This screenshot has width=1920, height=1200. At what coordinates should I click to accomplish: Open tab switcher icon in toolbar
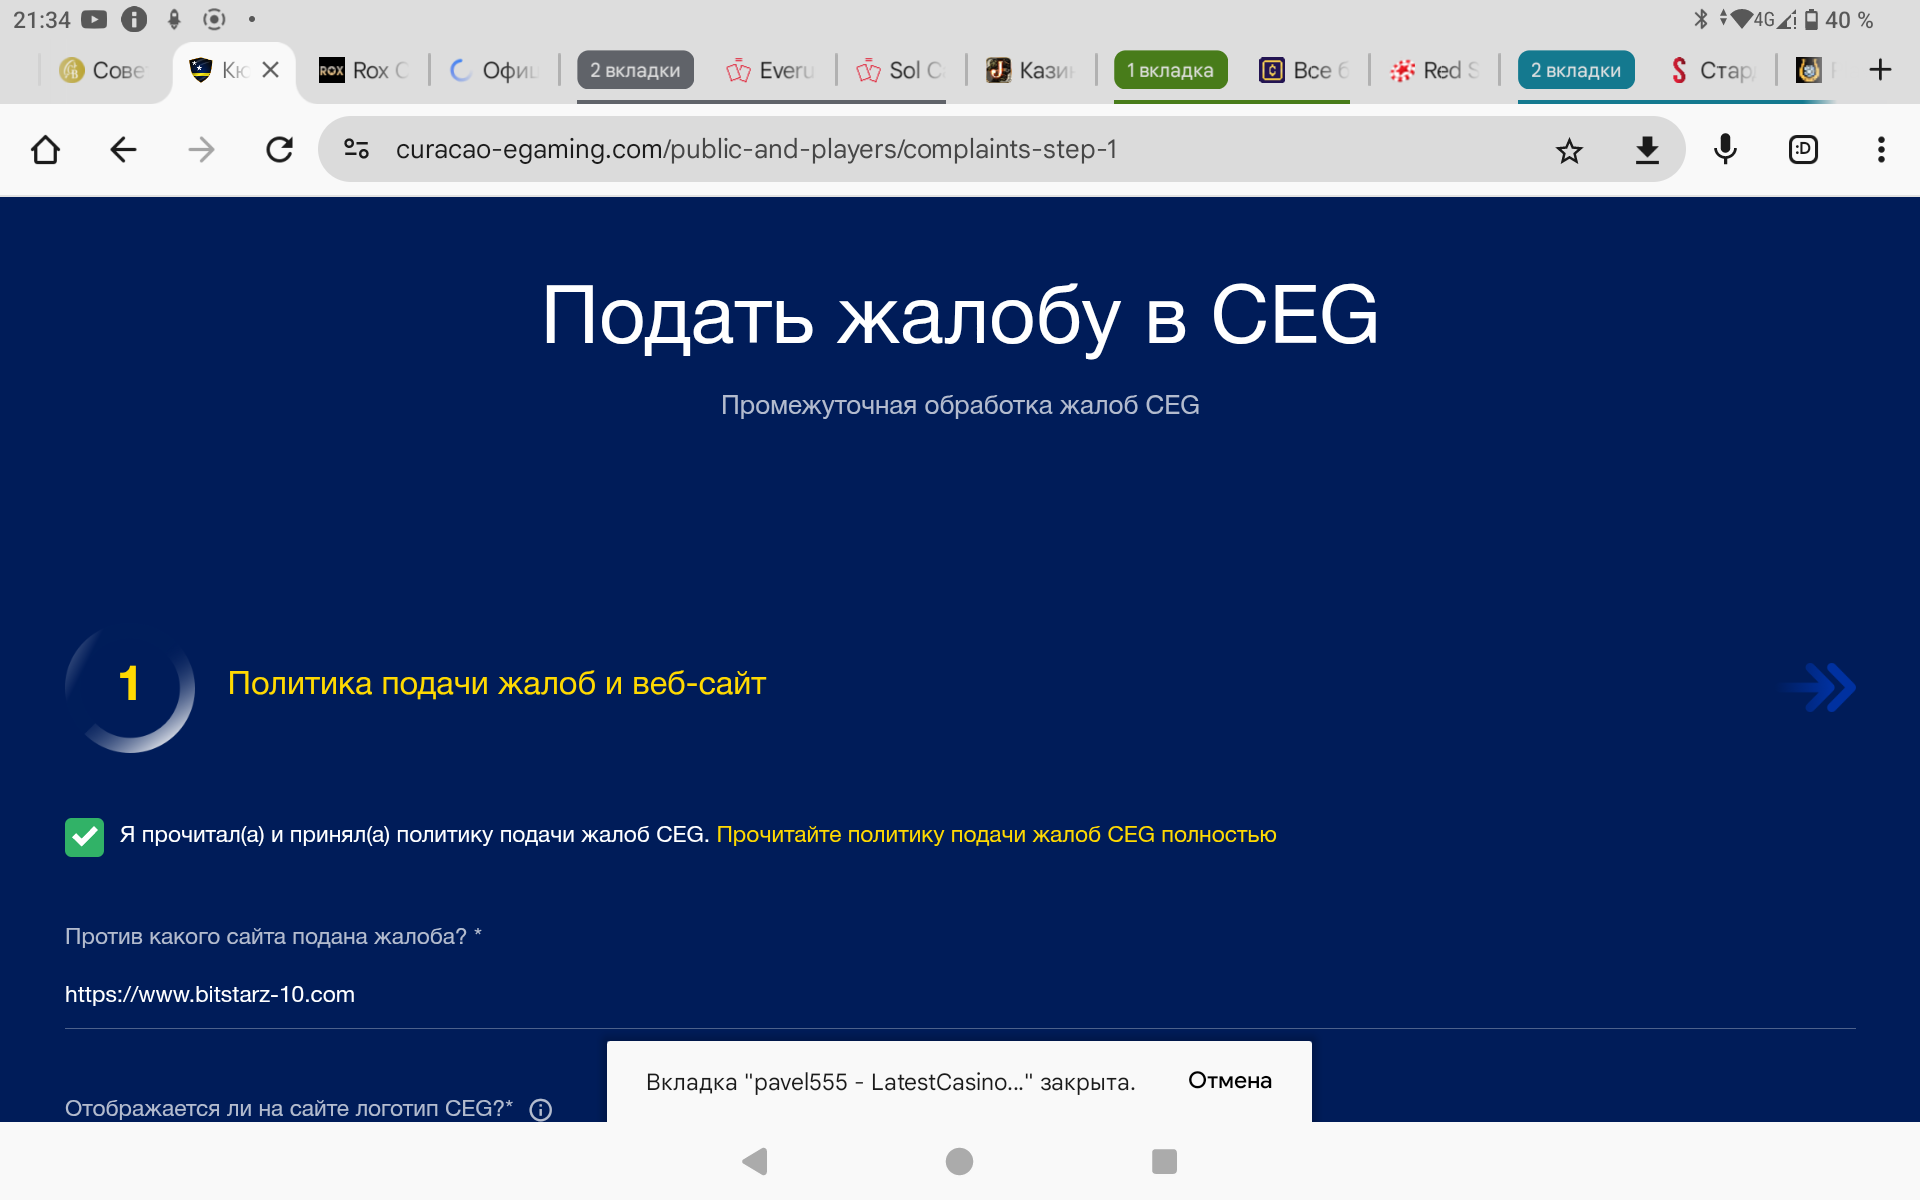(x=1803, y=150)
